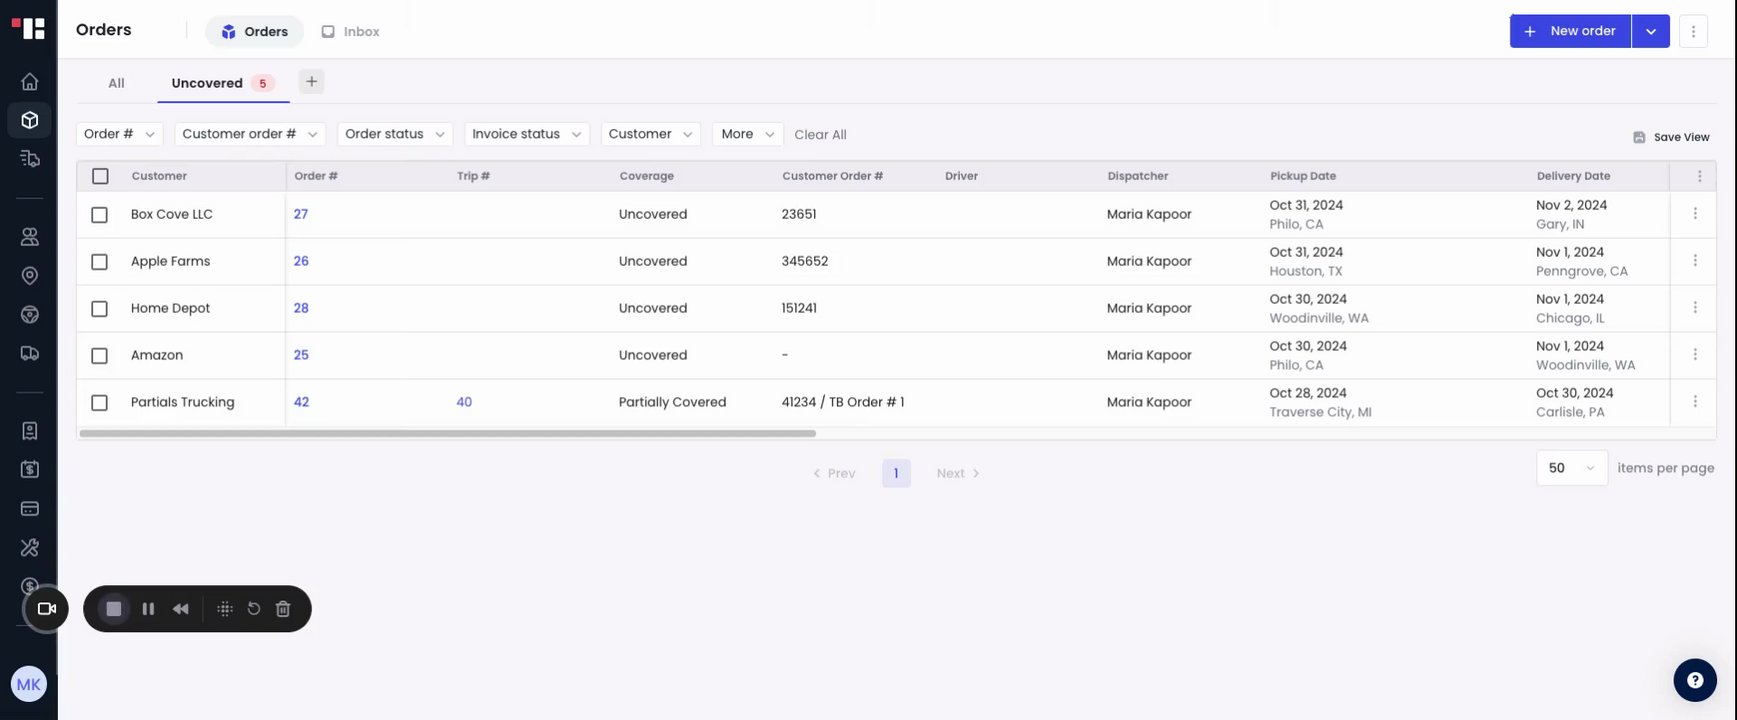Switch to the Inbox top tab

(x=350, y=31)
